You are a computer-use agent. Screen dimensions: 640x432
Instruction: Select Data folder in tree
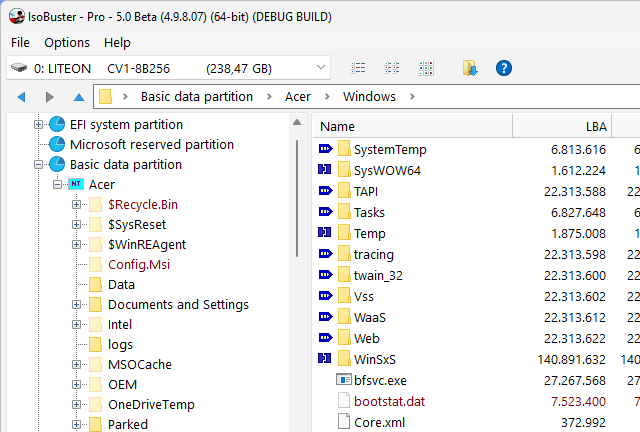[121, 285]
